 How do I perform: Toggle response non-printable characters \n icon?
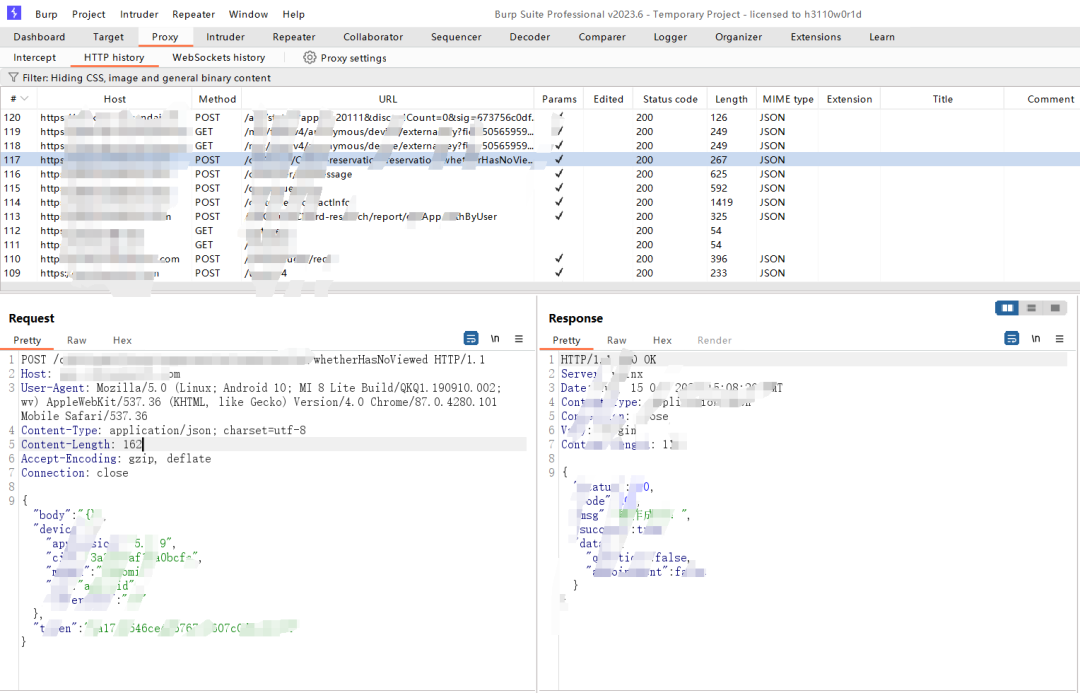(1035, 338)
